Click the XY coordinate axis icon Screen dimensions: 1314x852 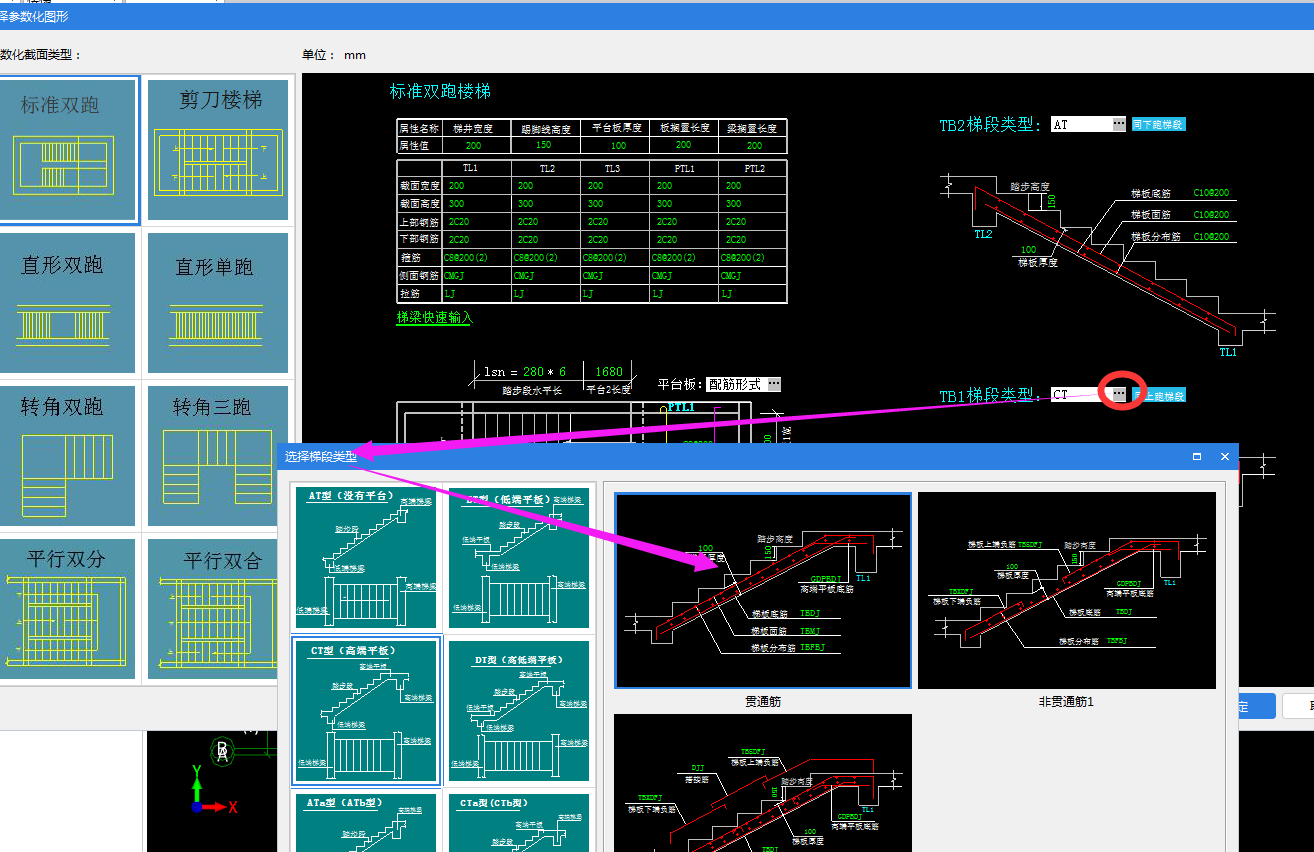[x=214, y=787]
